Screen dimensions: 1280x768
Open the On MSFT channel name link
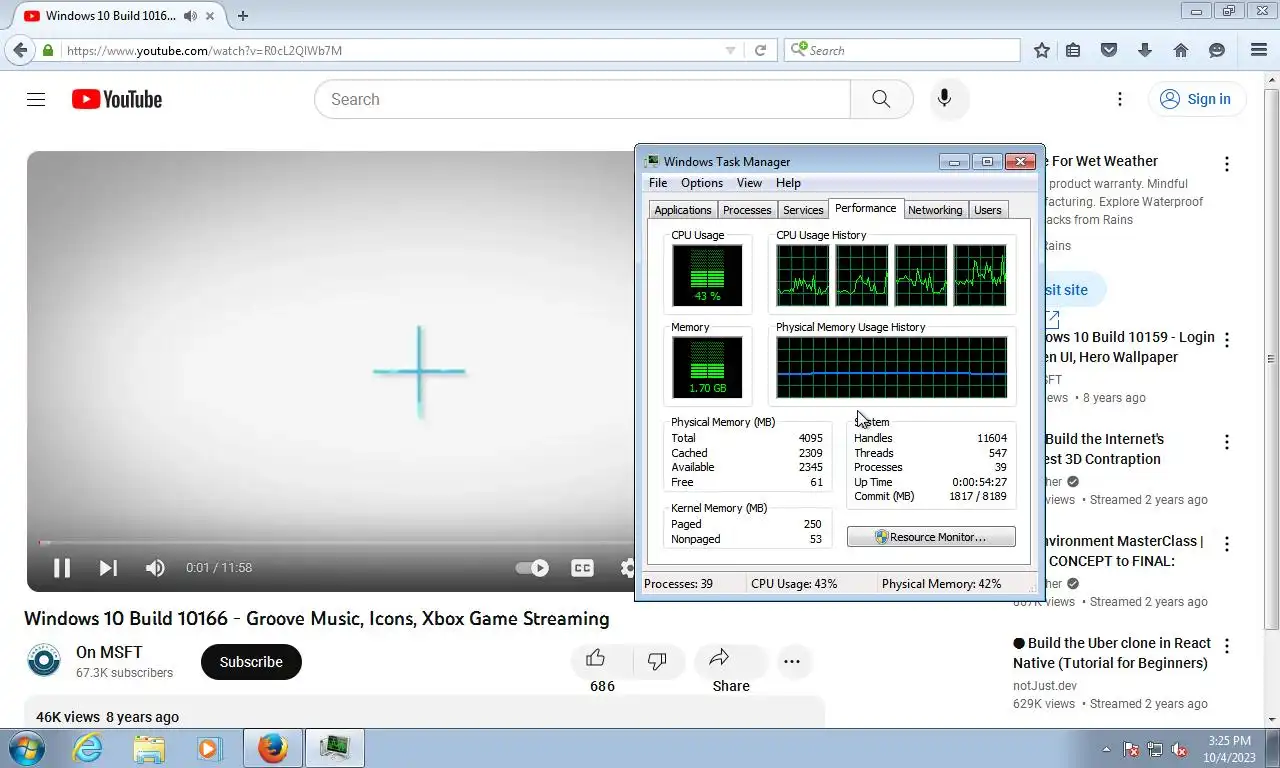109,652
